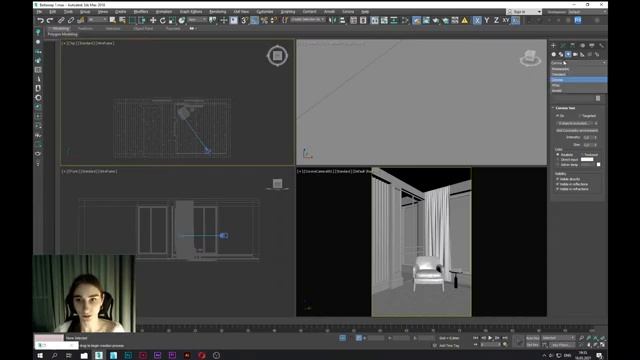
Task: Toggle Visible in refractions checkbox
Action: coord(557,189)
